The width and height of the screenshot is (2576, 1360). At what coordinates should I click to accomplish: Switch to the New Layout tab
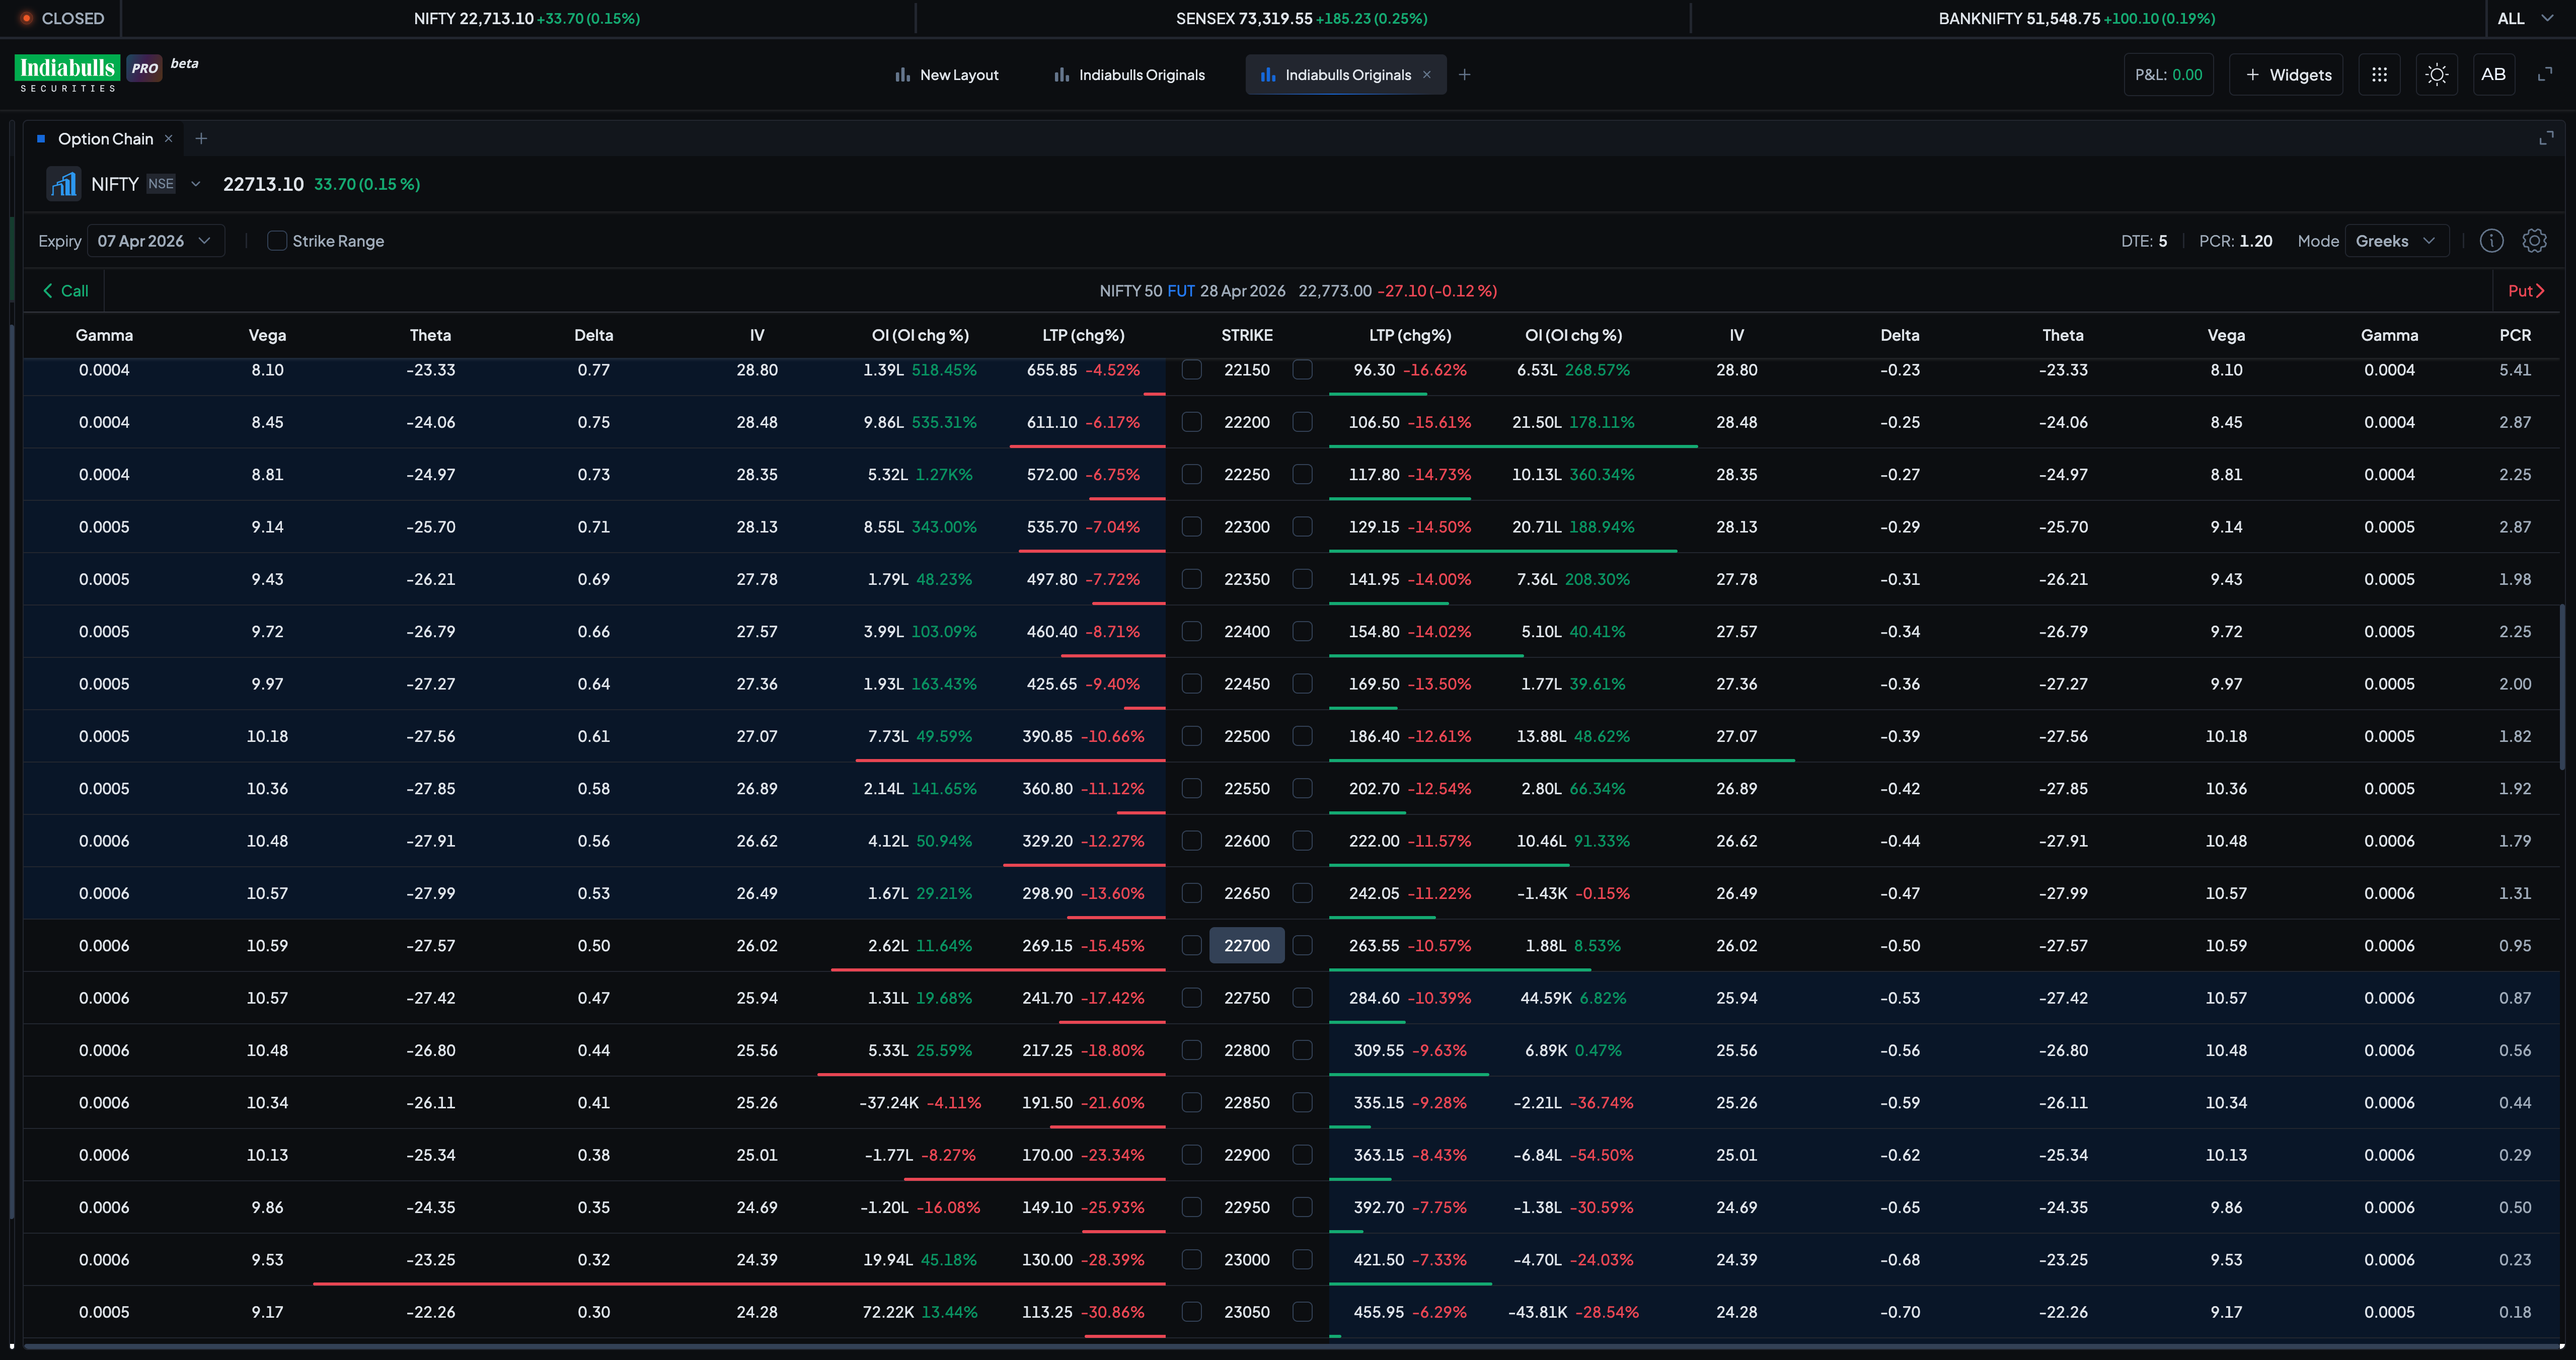click(946, 75)
